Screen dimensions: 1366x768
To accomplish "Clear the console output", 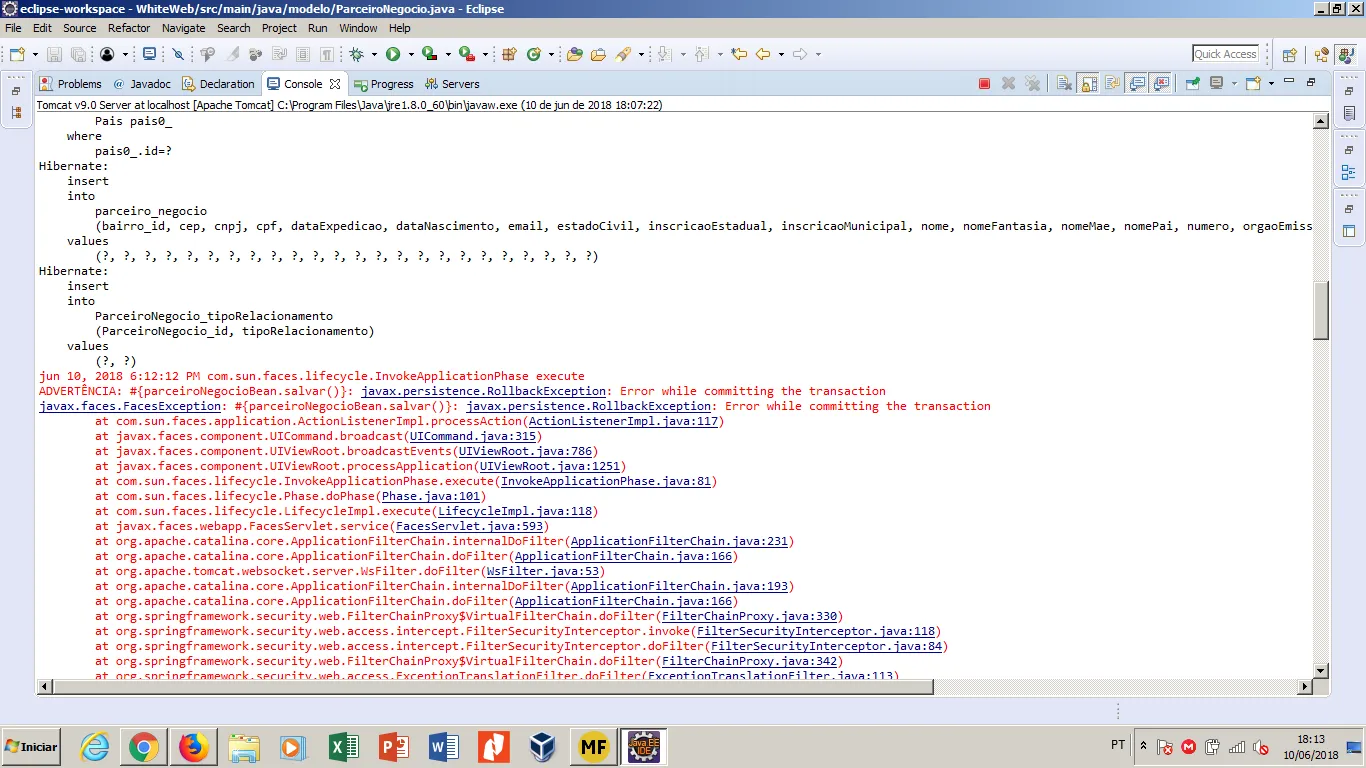I will (x=1064, y=84).
